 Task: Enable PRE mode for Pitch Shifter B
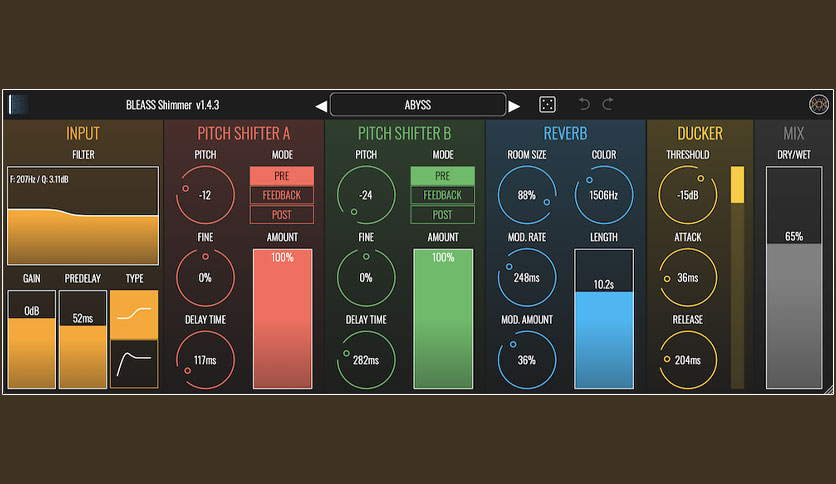pyautogui.click(x=443, y=176)
